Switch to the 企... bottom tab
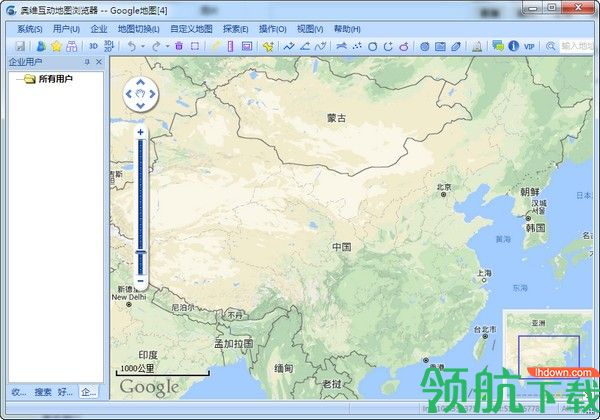This screenshot has height=420, width=600. coord(88,392)
